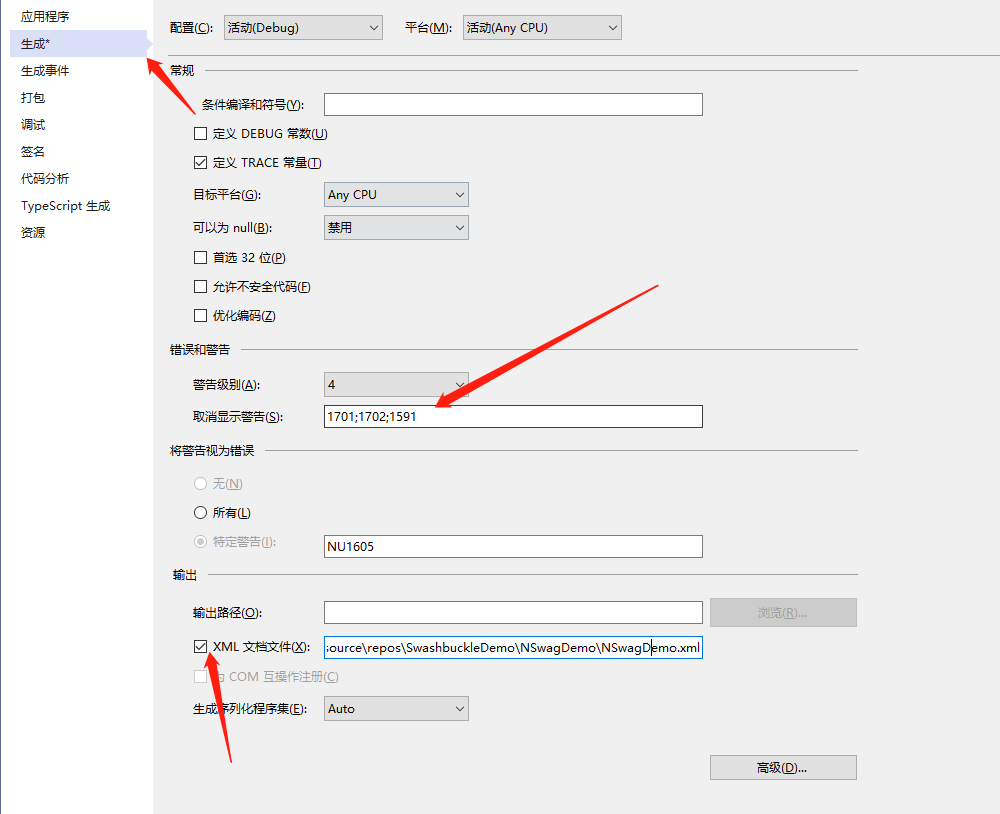Open the 平台 dropdown showing 活动(Any CPU)

pos(542,27)
